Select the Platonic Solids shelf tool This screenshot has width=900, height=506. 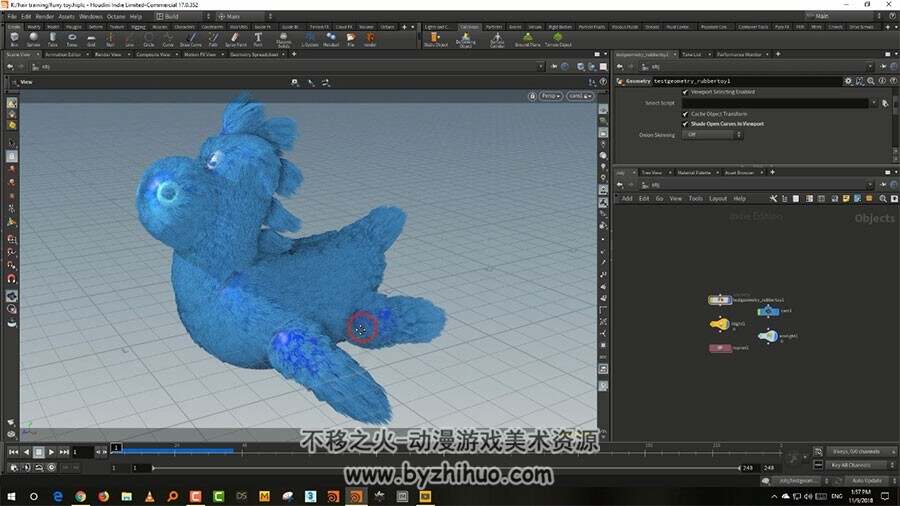coord(284,40)
